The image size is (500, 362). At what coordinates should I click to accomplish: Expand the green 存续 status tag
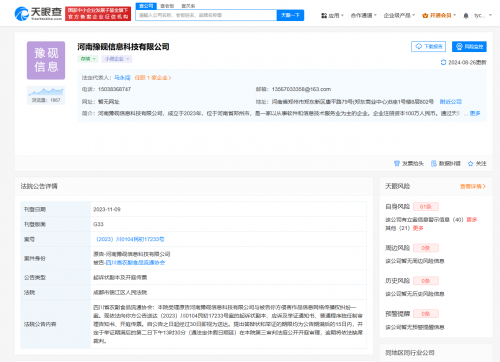pos(87,59)
